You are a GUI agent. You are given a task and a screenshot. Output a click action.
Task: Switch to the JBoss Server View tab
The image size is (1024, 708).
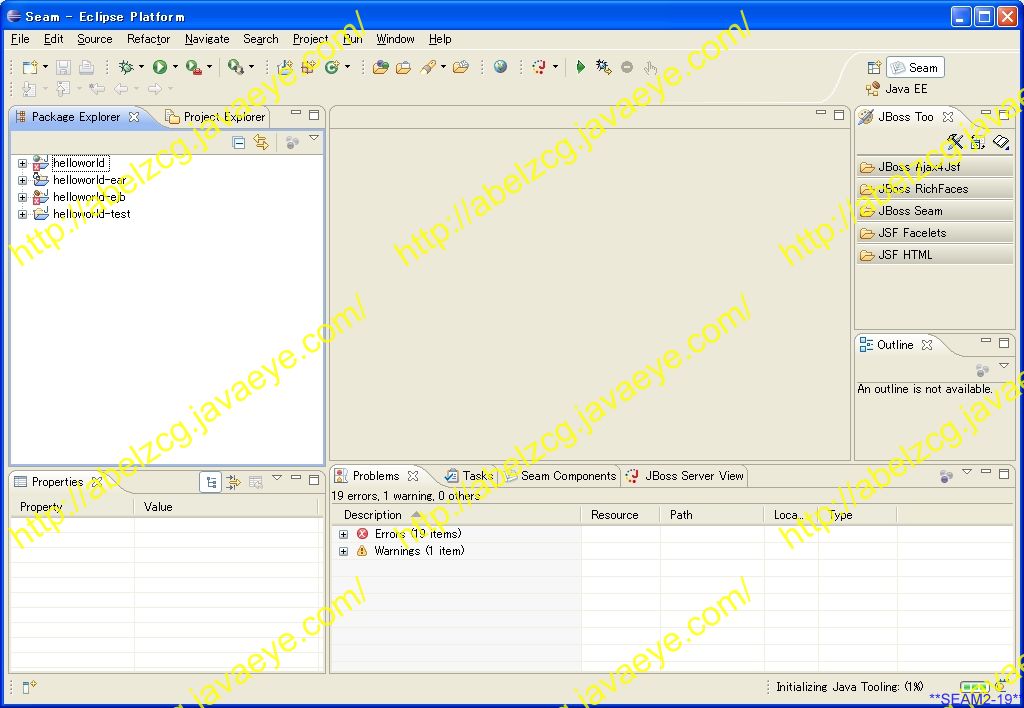point(684,476)
